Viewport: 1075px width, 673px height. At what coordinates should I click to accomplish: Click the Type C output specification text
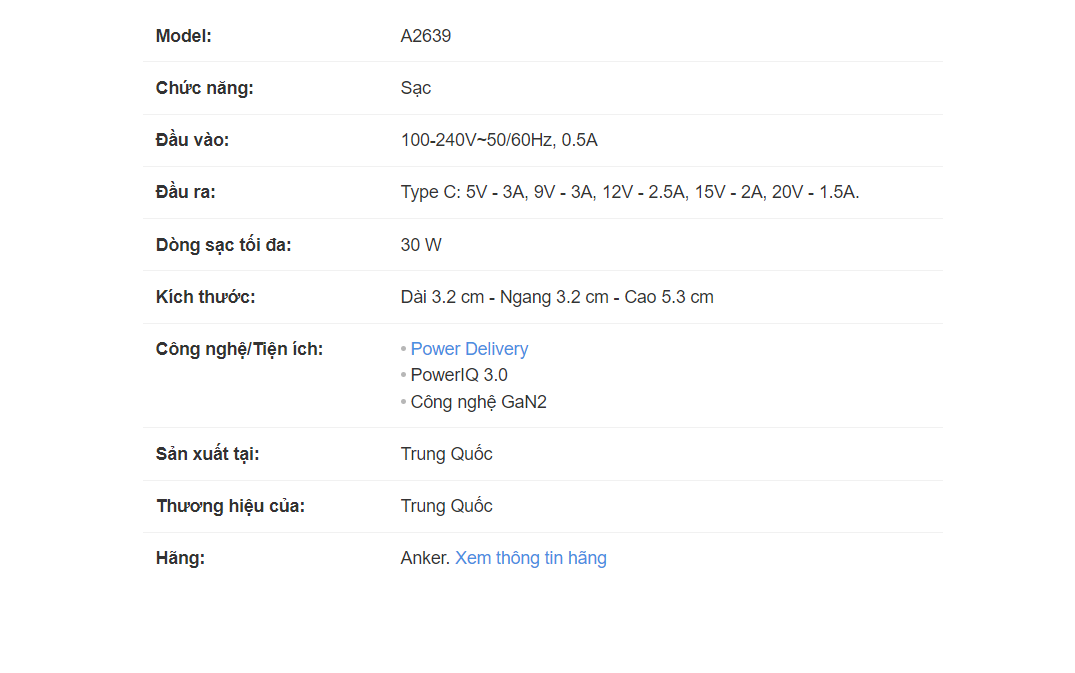point(630,192)
